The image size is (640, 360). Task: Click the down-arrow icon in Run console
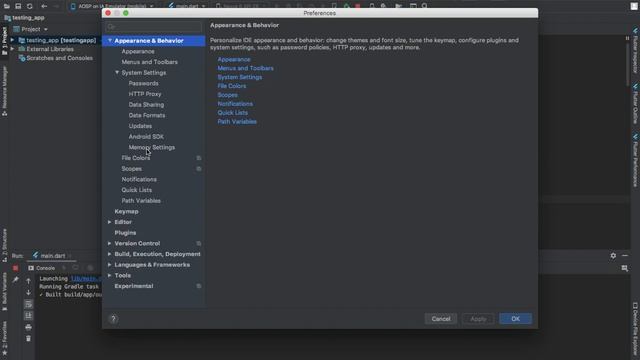pos(28,292)
